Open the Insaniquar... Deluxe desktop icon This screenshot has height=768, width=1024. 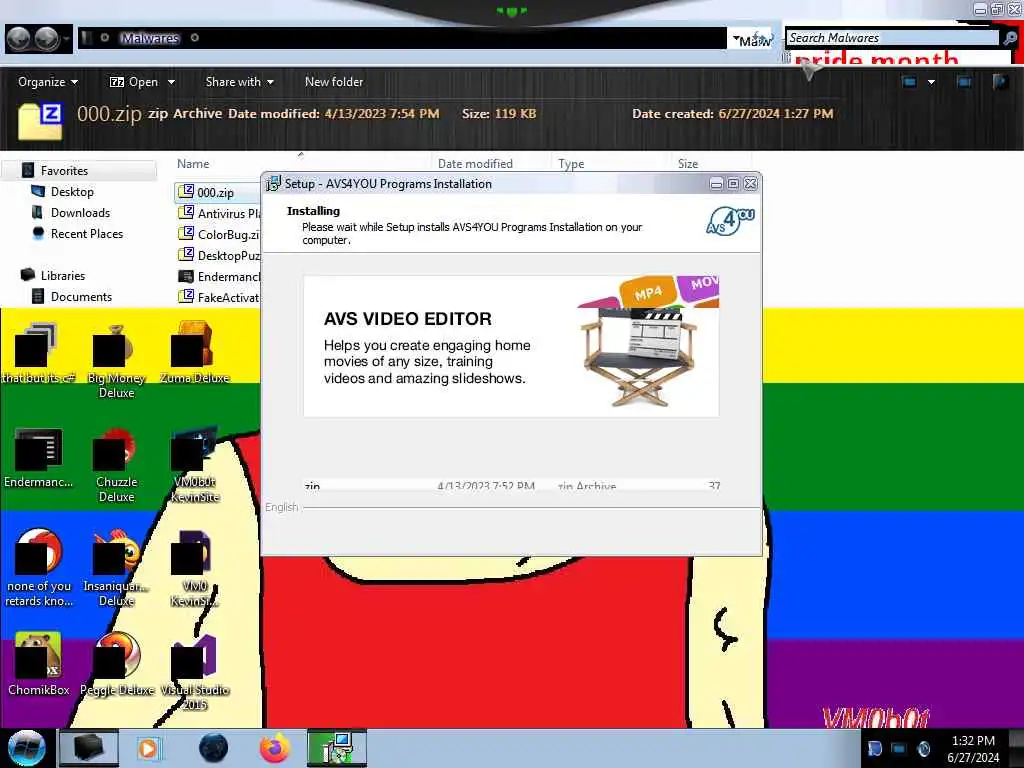click(116, 569)
